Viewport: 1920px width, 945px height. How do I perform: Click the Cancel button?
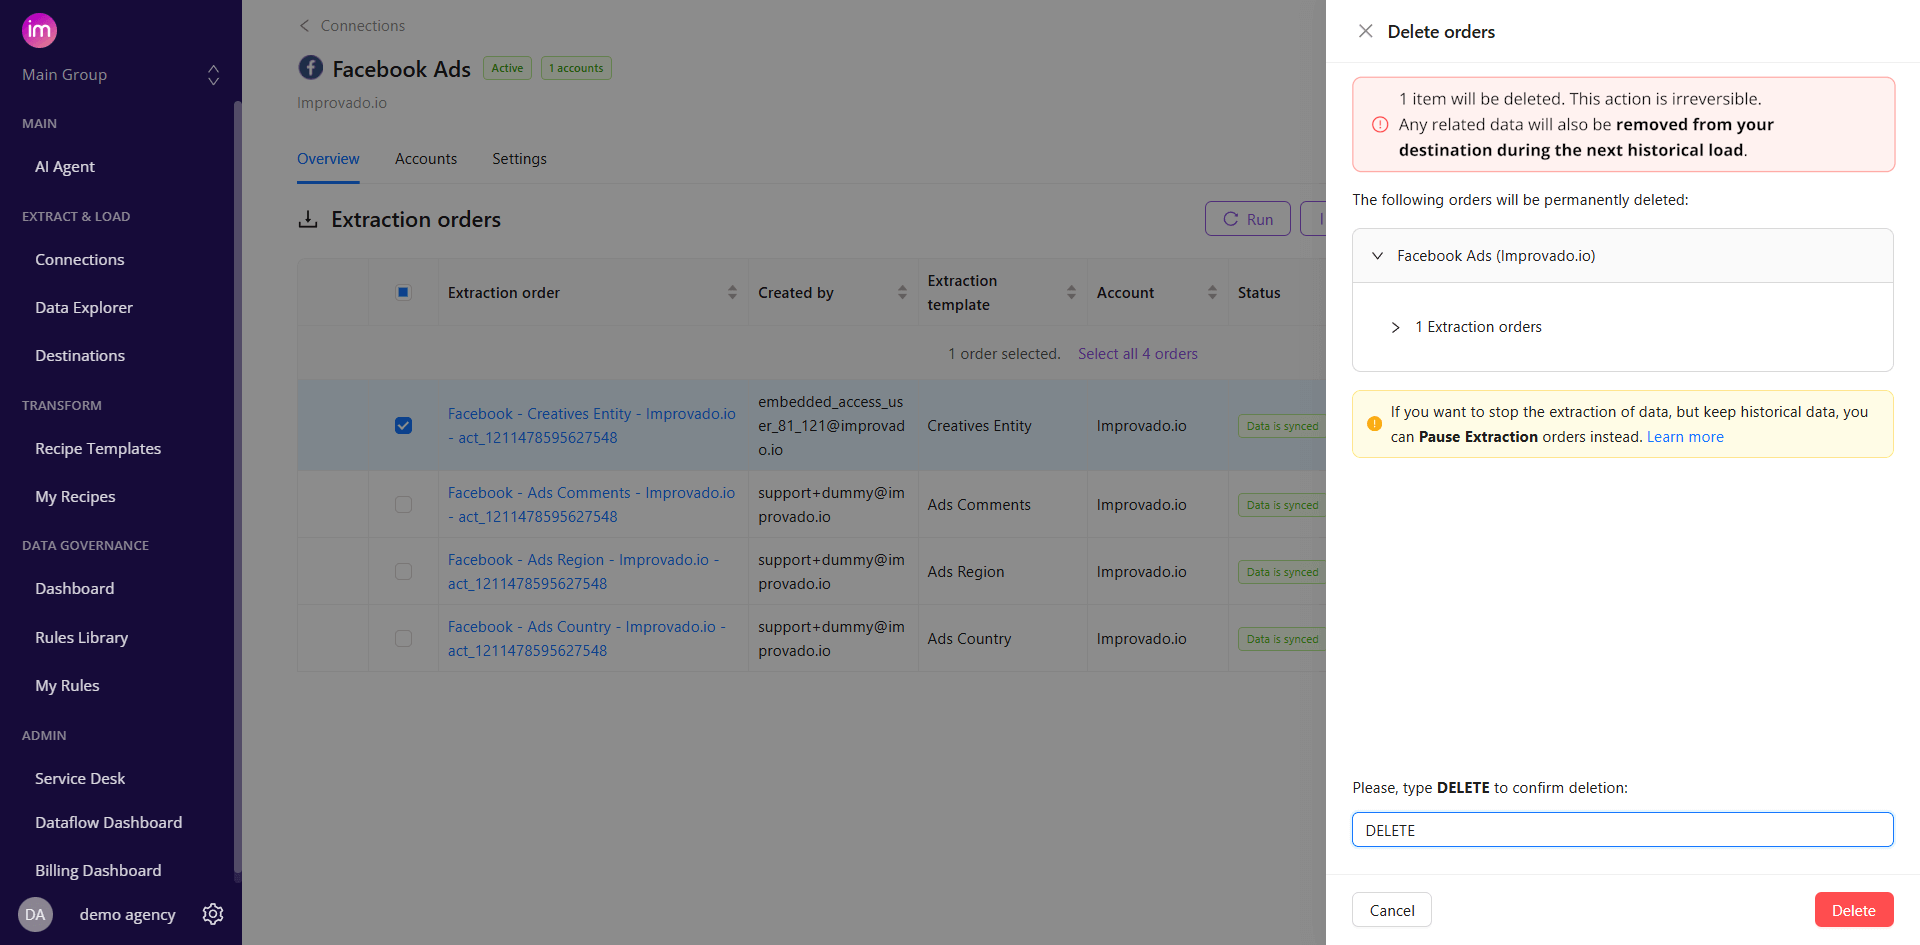click(x=1391, y=910)
